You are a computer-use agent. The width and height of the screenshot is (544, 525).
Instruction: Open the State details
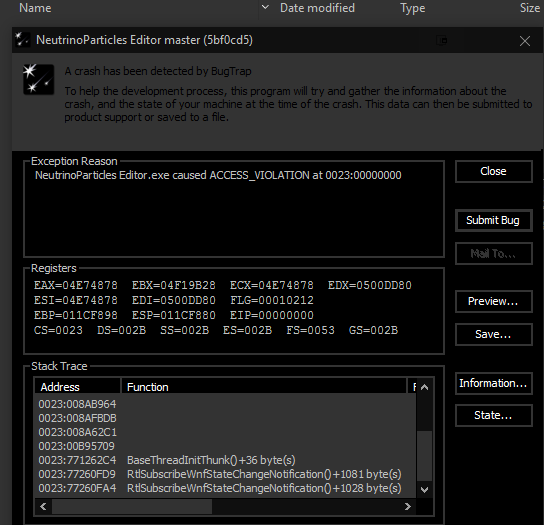(493, 415)
